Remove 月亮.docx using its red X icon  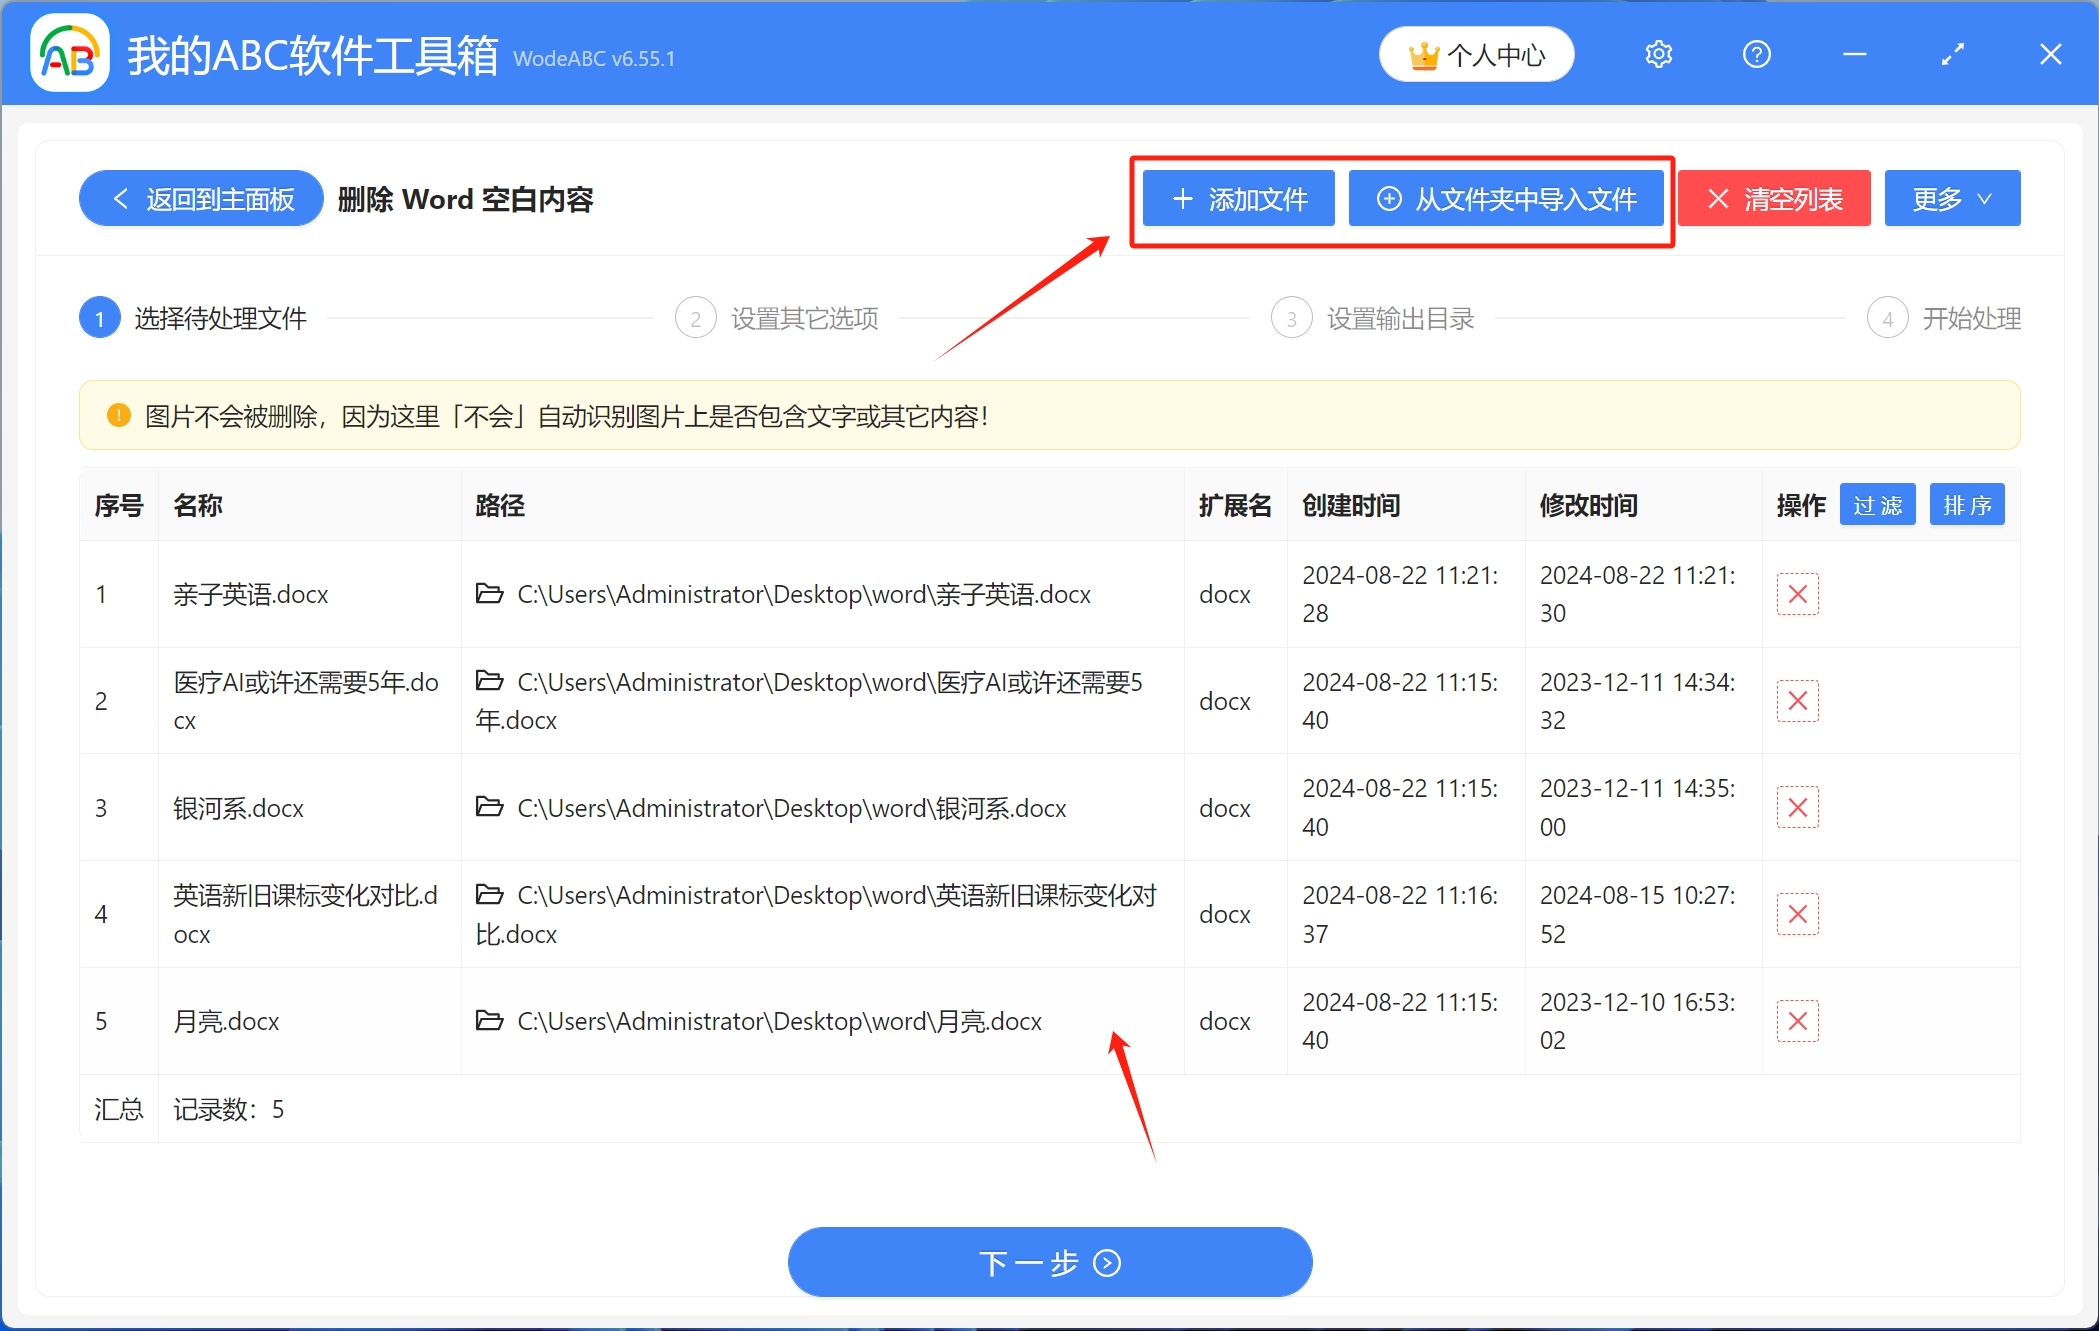click(x=1797, y=1021)
